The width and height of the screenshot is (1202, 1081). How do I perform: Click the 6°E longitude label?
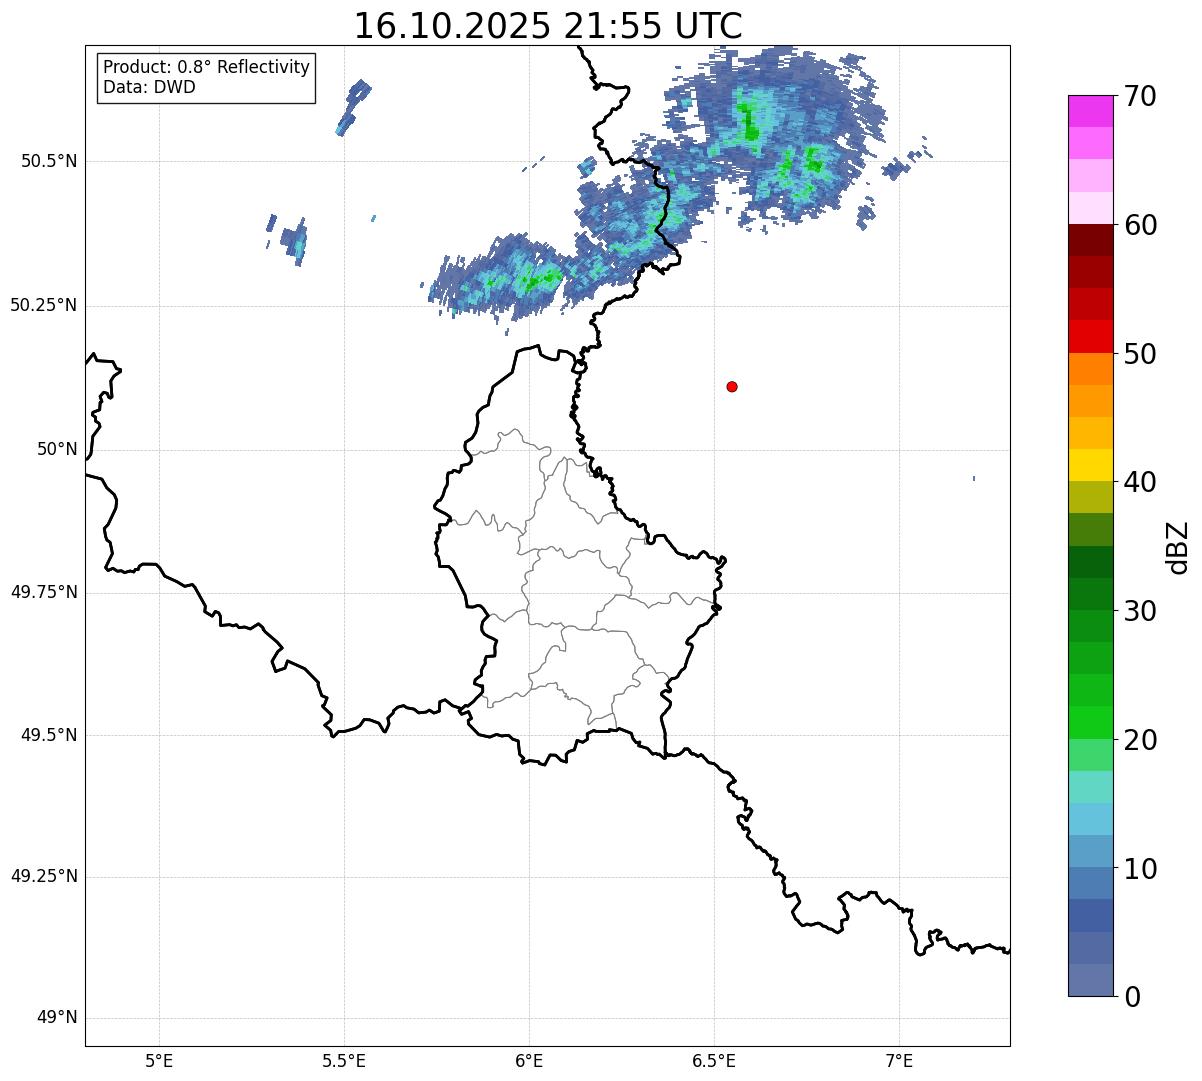(529, 1060)
